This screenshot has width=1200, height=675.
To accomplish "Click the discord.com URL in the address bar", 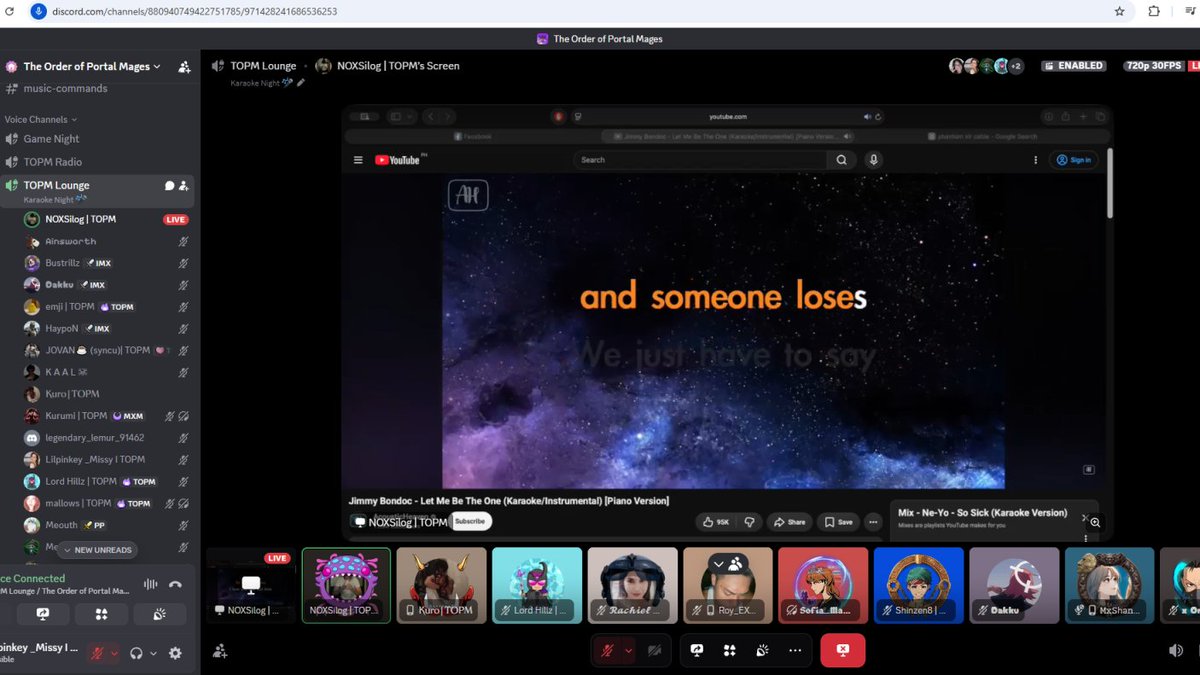I will tap(194, 12).
